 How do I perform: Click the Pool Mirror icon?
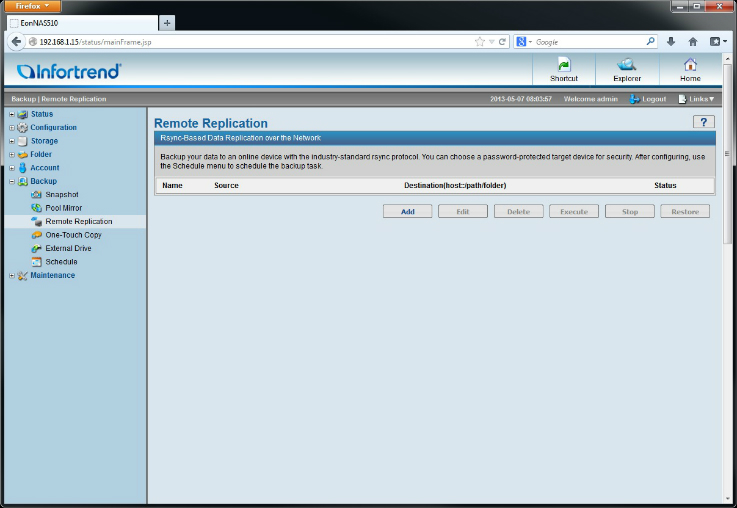point(37,208)
